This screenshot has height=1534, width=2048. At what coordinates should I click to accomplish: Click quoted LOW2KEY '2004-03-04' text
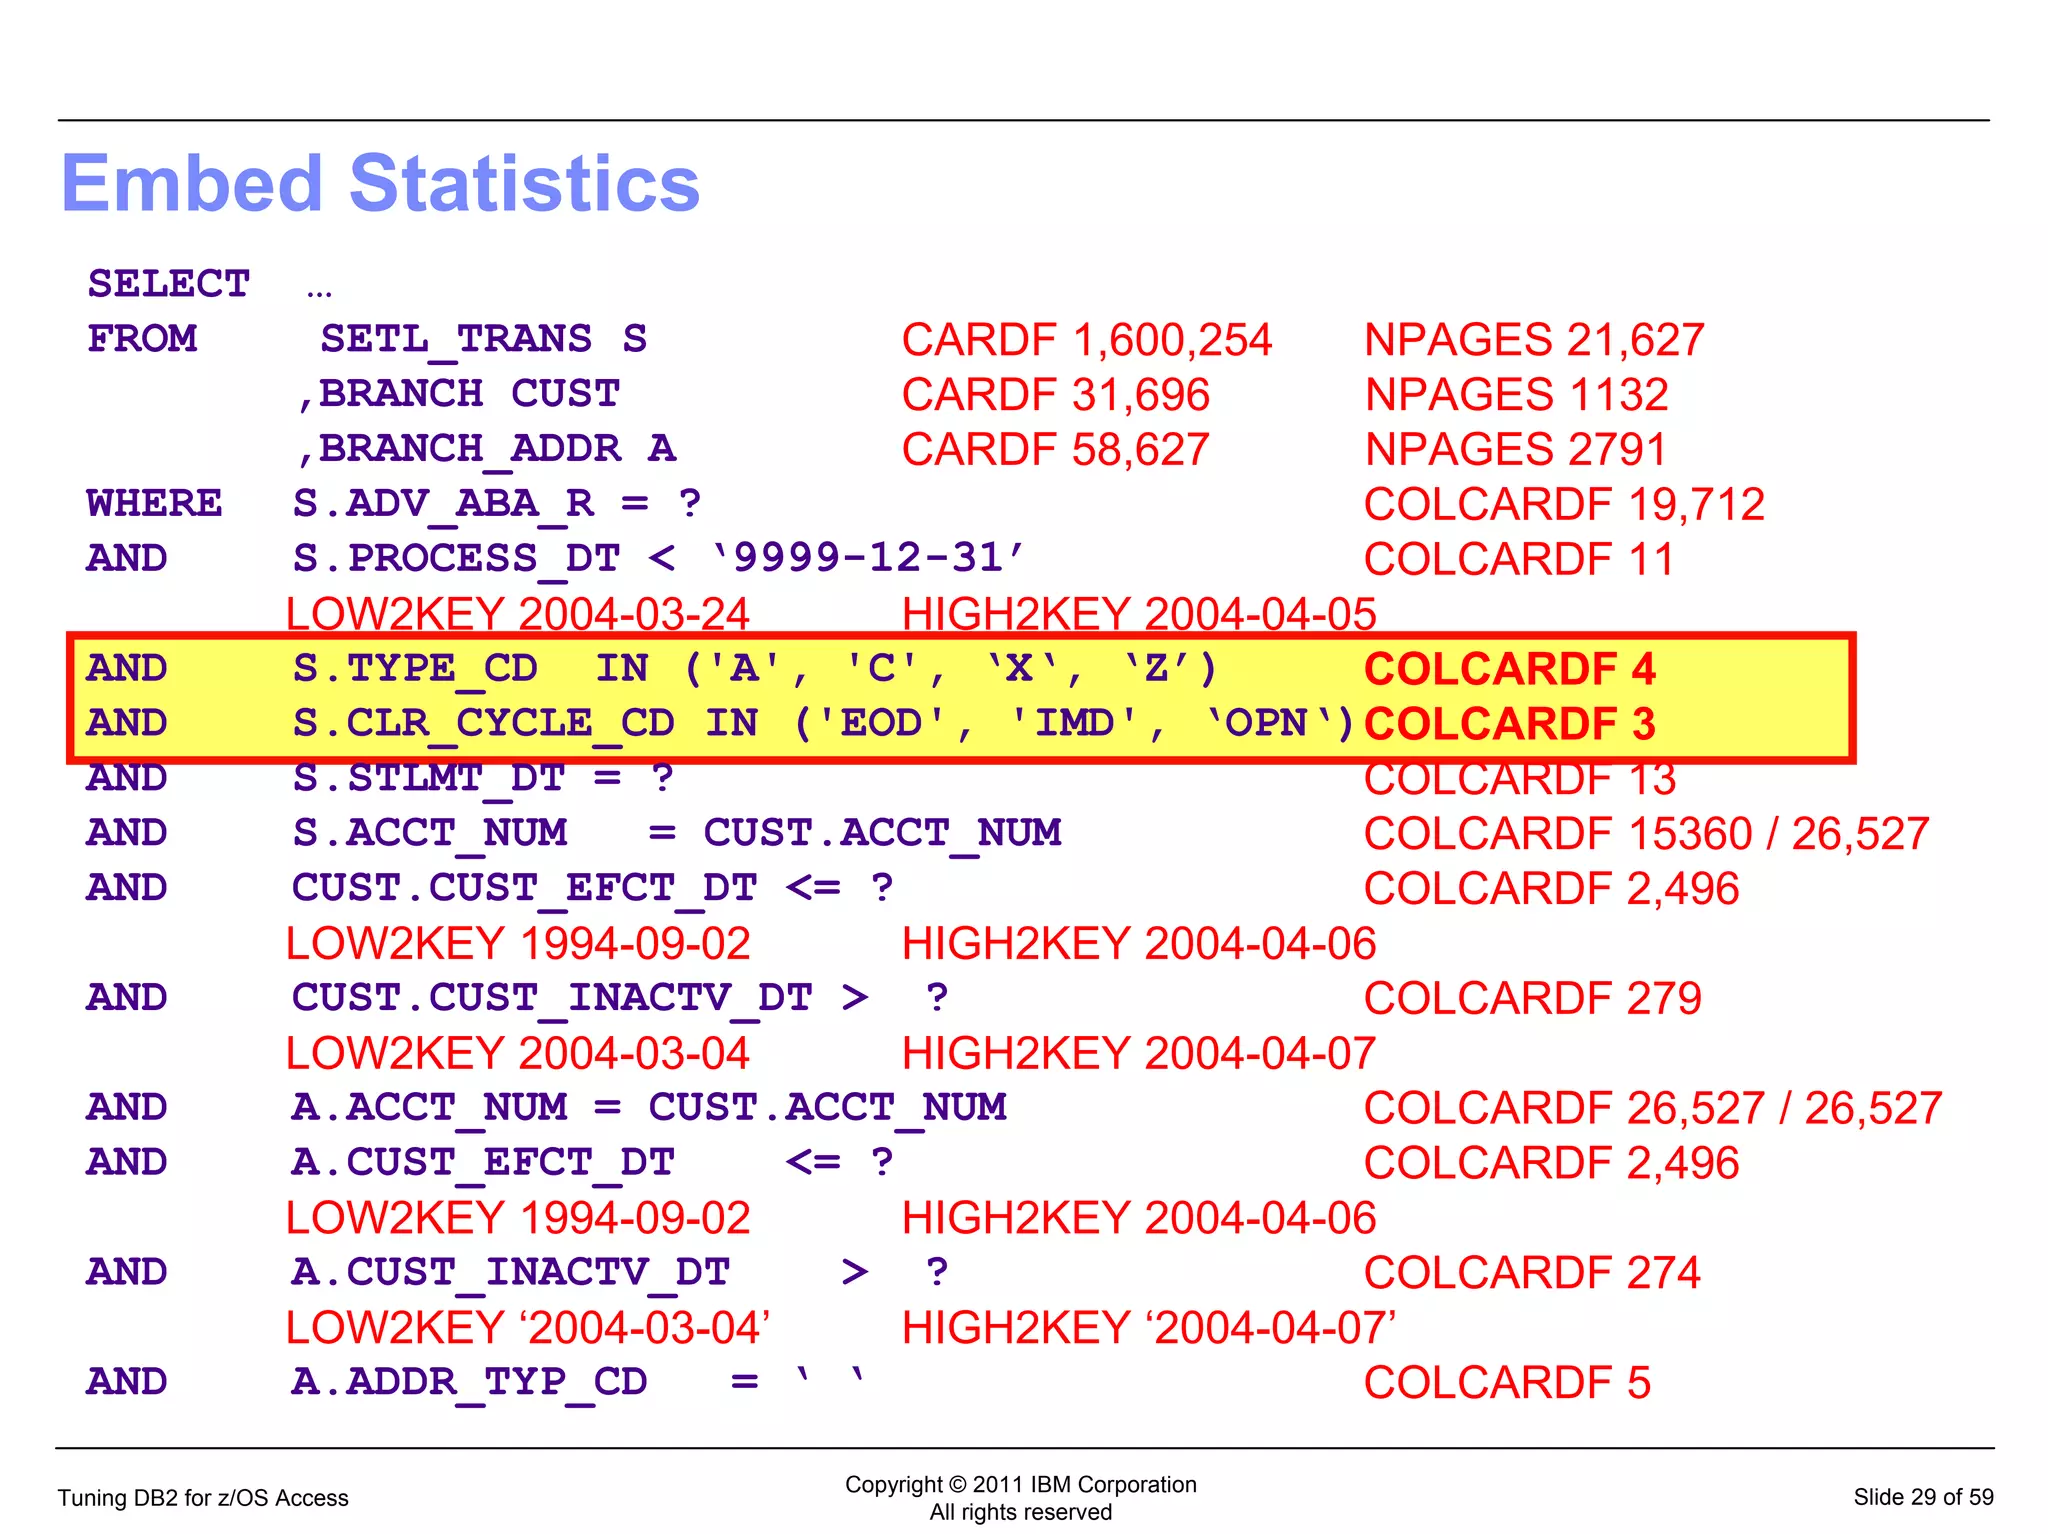pyautogui.click(x=528, y=1328)
